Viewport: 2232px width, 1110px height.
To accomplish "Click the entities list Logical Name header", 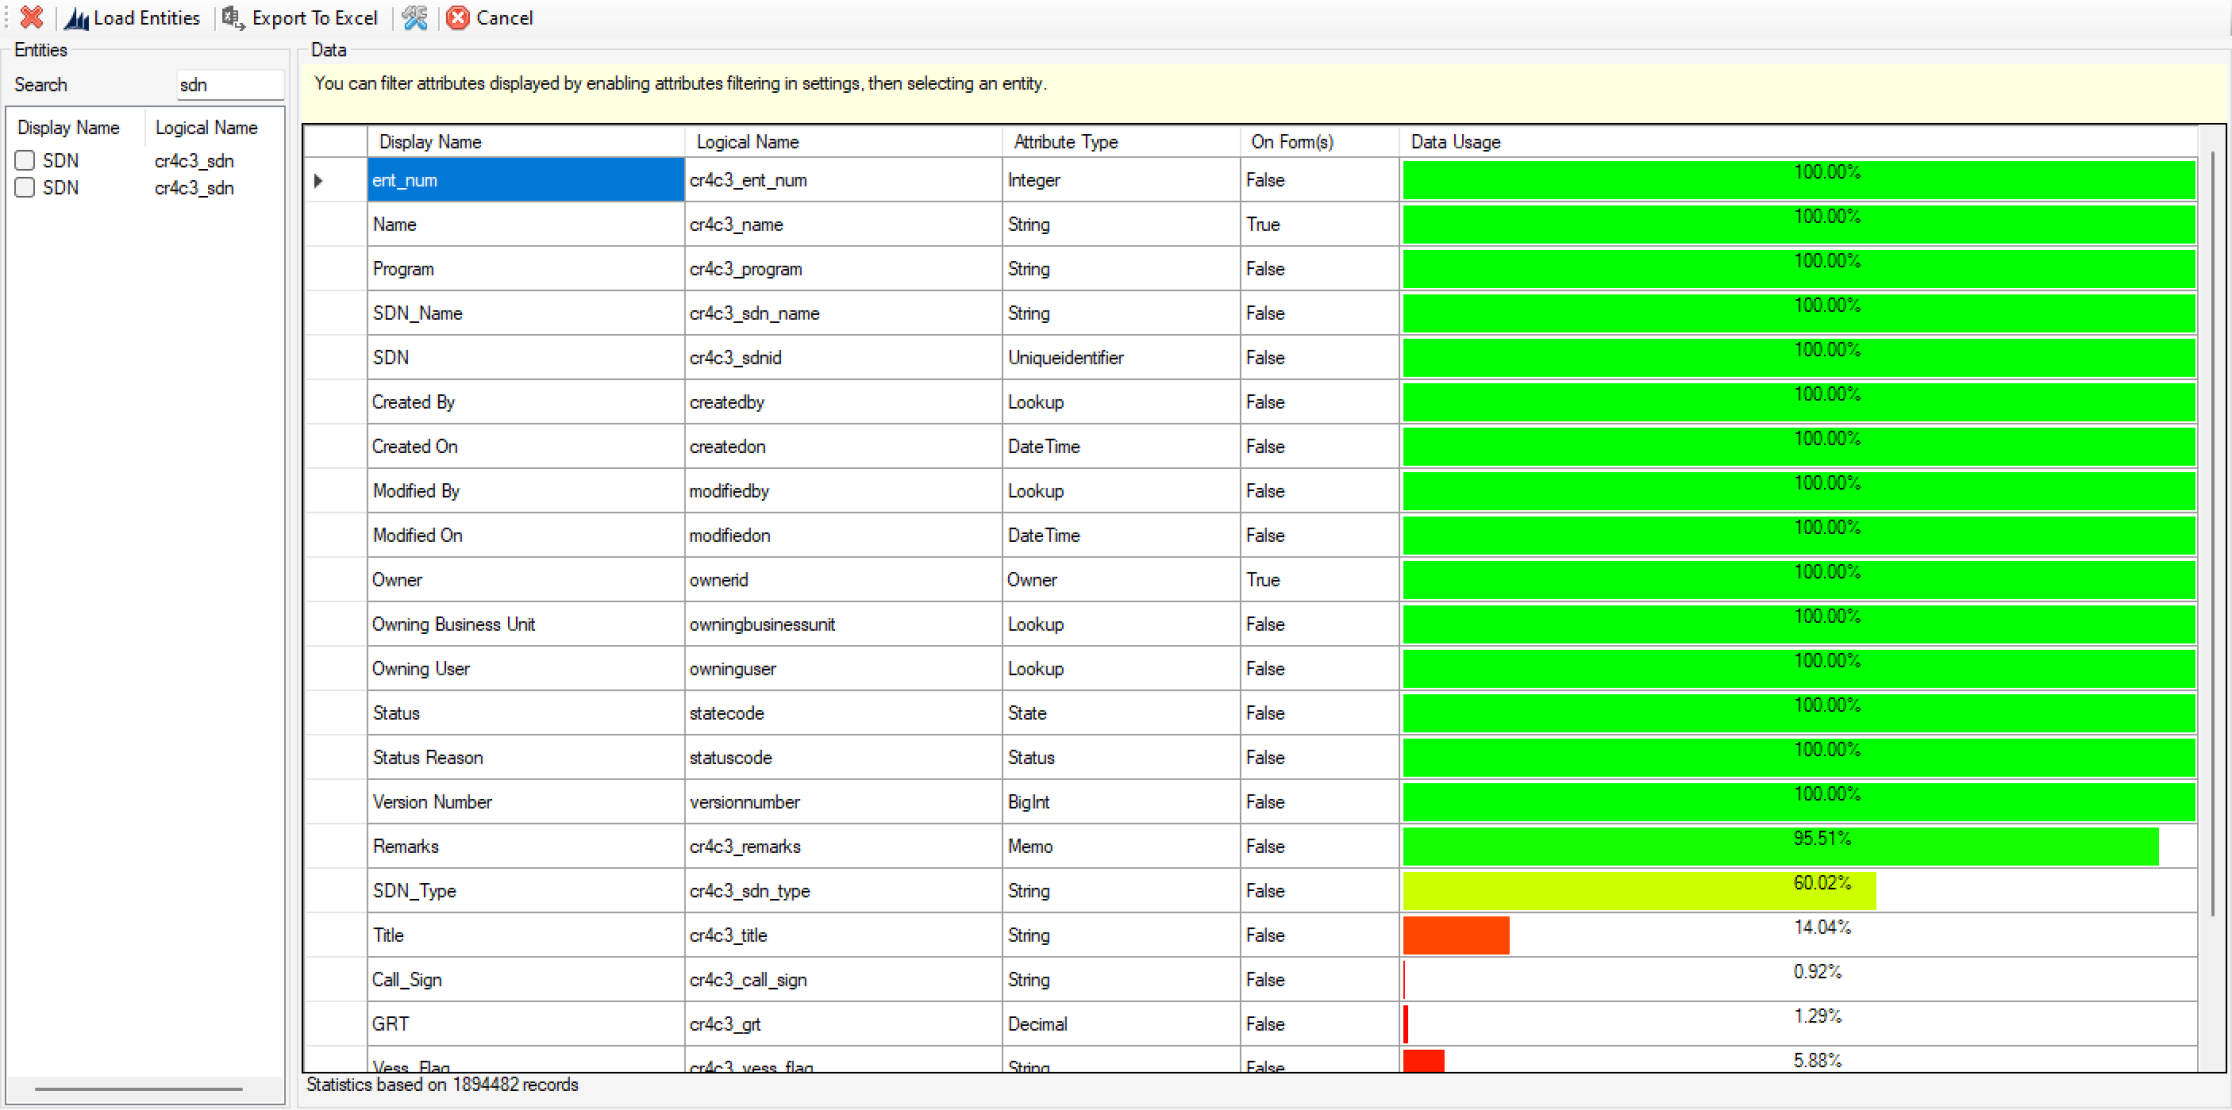I will pyautogui.click(x=206, y=128).
